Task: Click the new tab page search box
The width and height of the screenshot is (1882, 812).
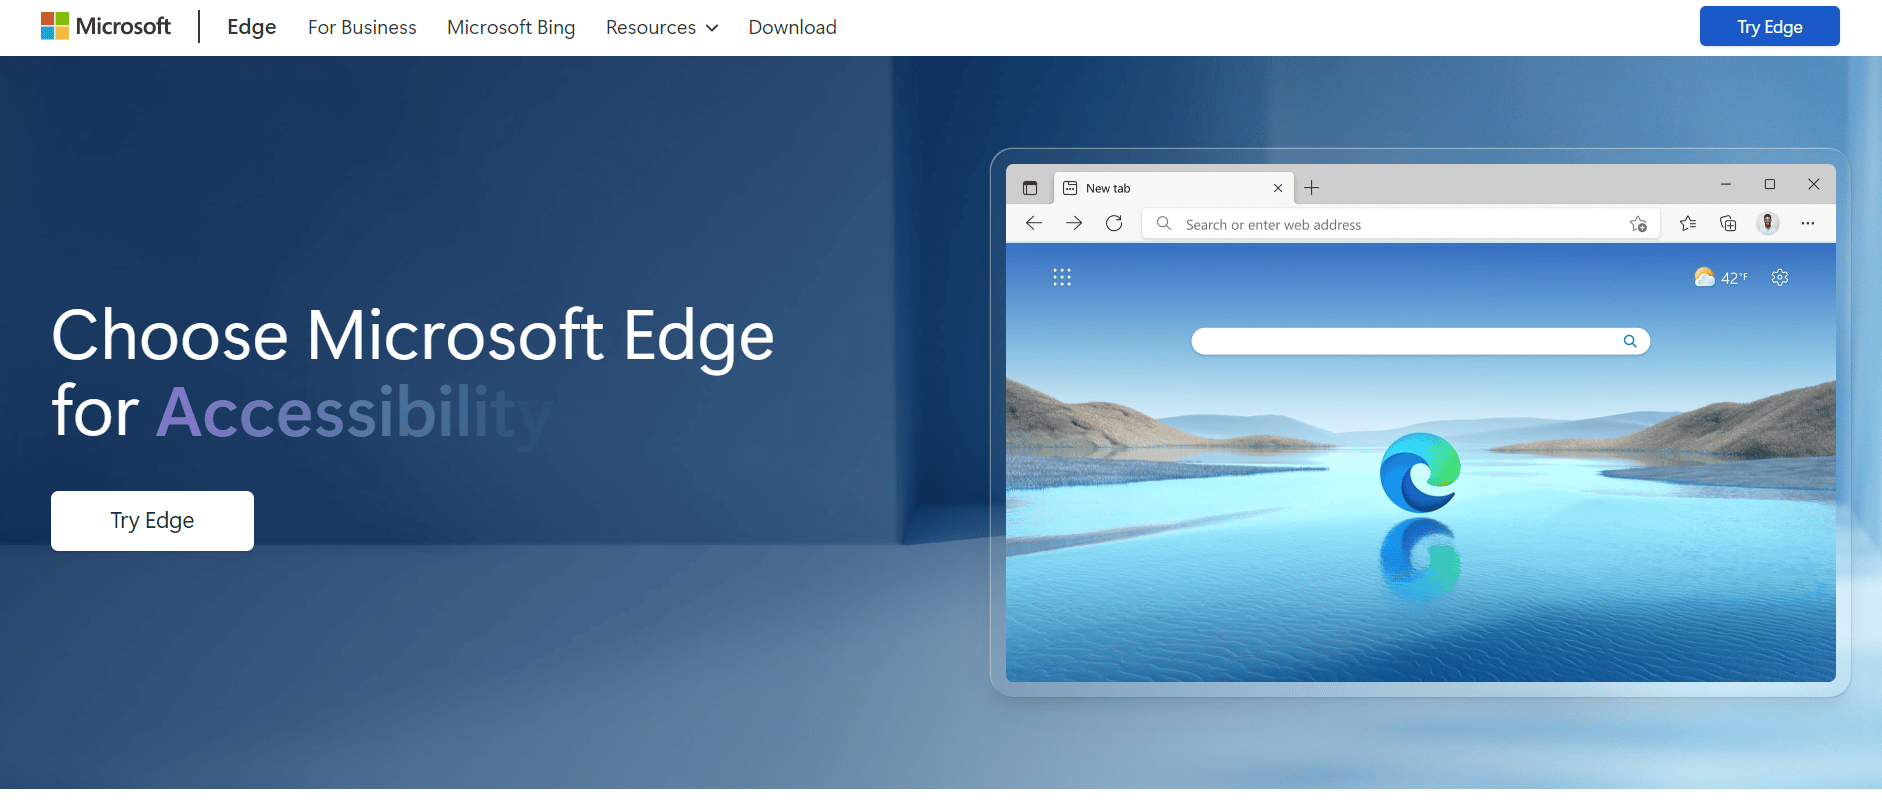Action: 1420,341
